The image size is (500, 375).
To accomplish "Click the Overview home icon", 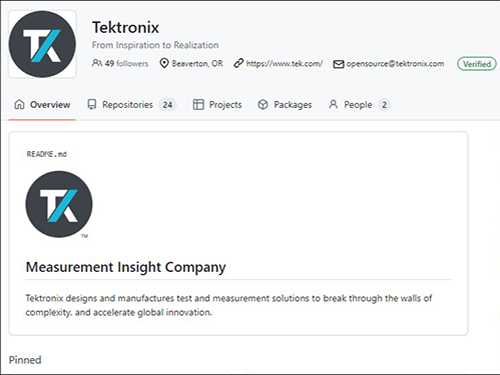I will (x=19, y=104).
